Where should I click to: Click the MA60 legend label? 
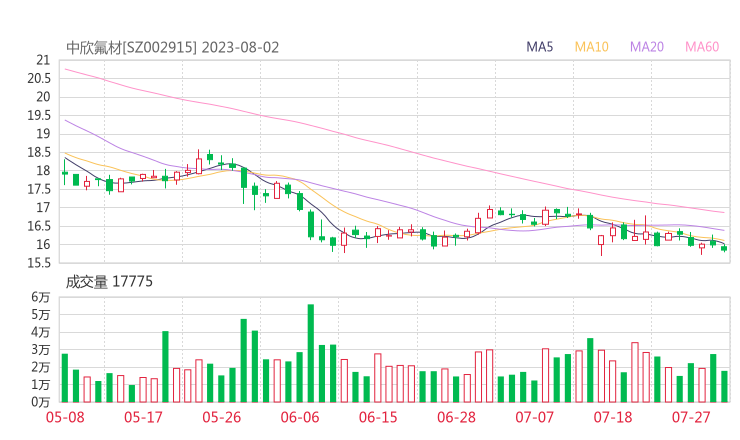tap(702, 47)
